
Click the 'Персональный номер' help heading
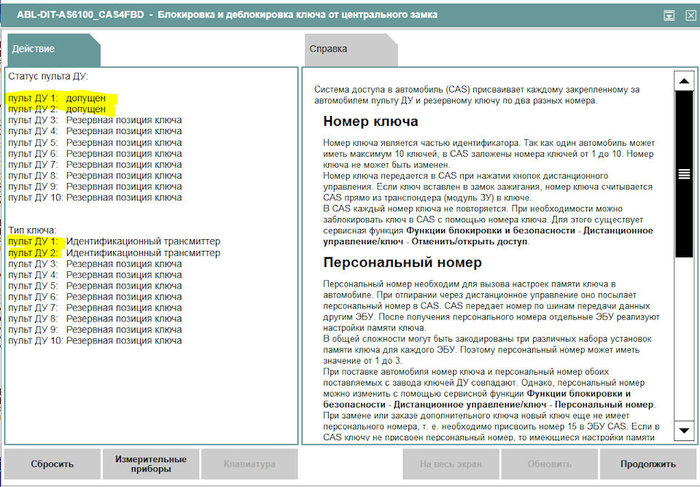(x=402, y=262)
